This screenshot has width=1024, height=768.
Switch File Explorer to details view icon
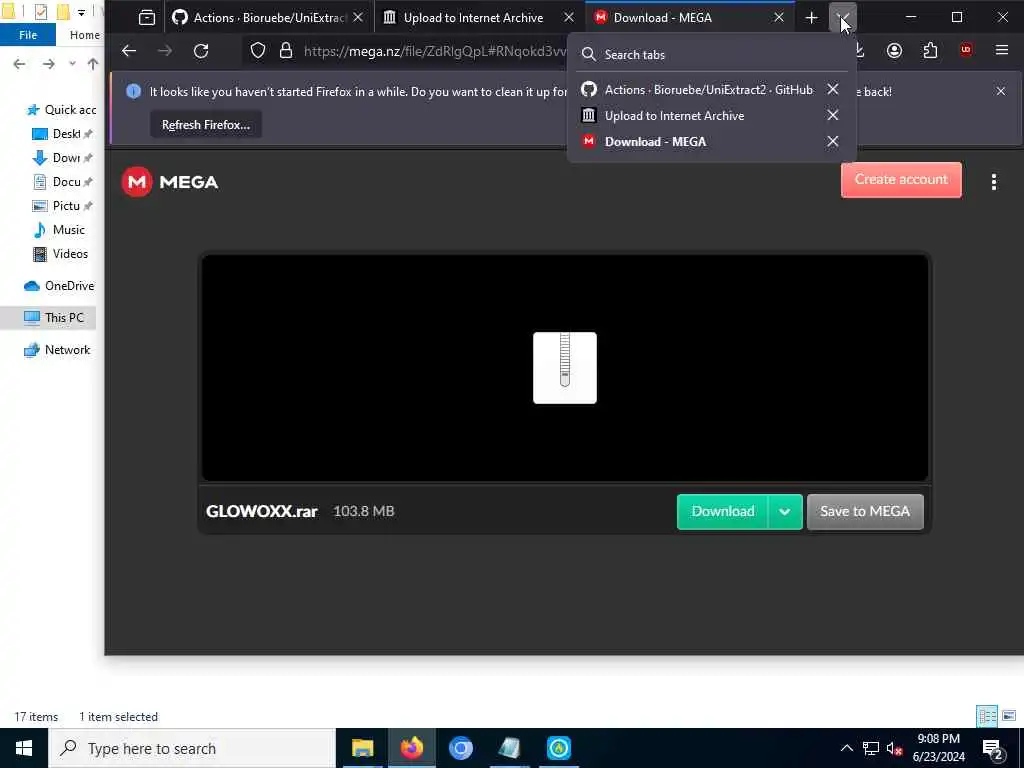987,716
